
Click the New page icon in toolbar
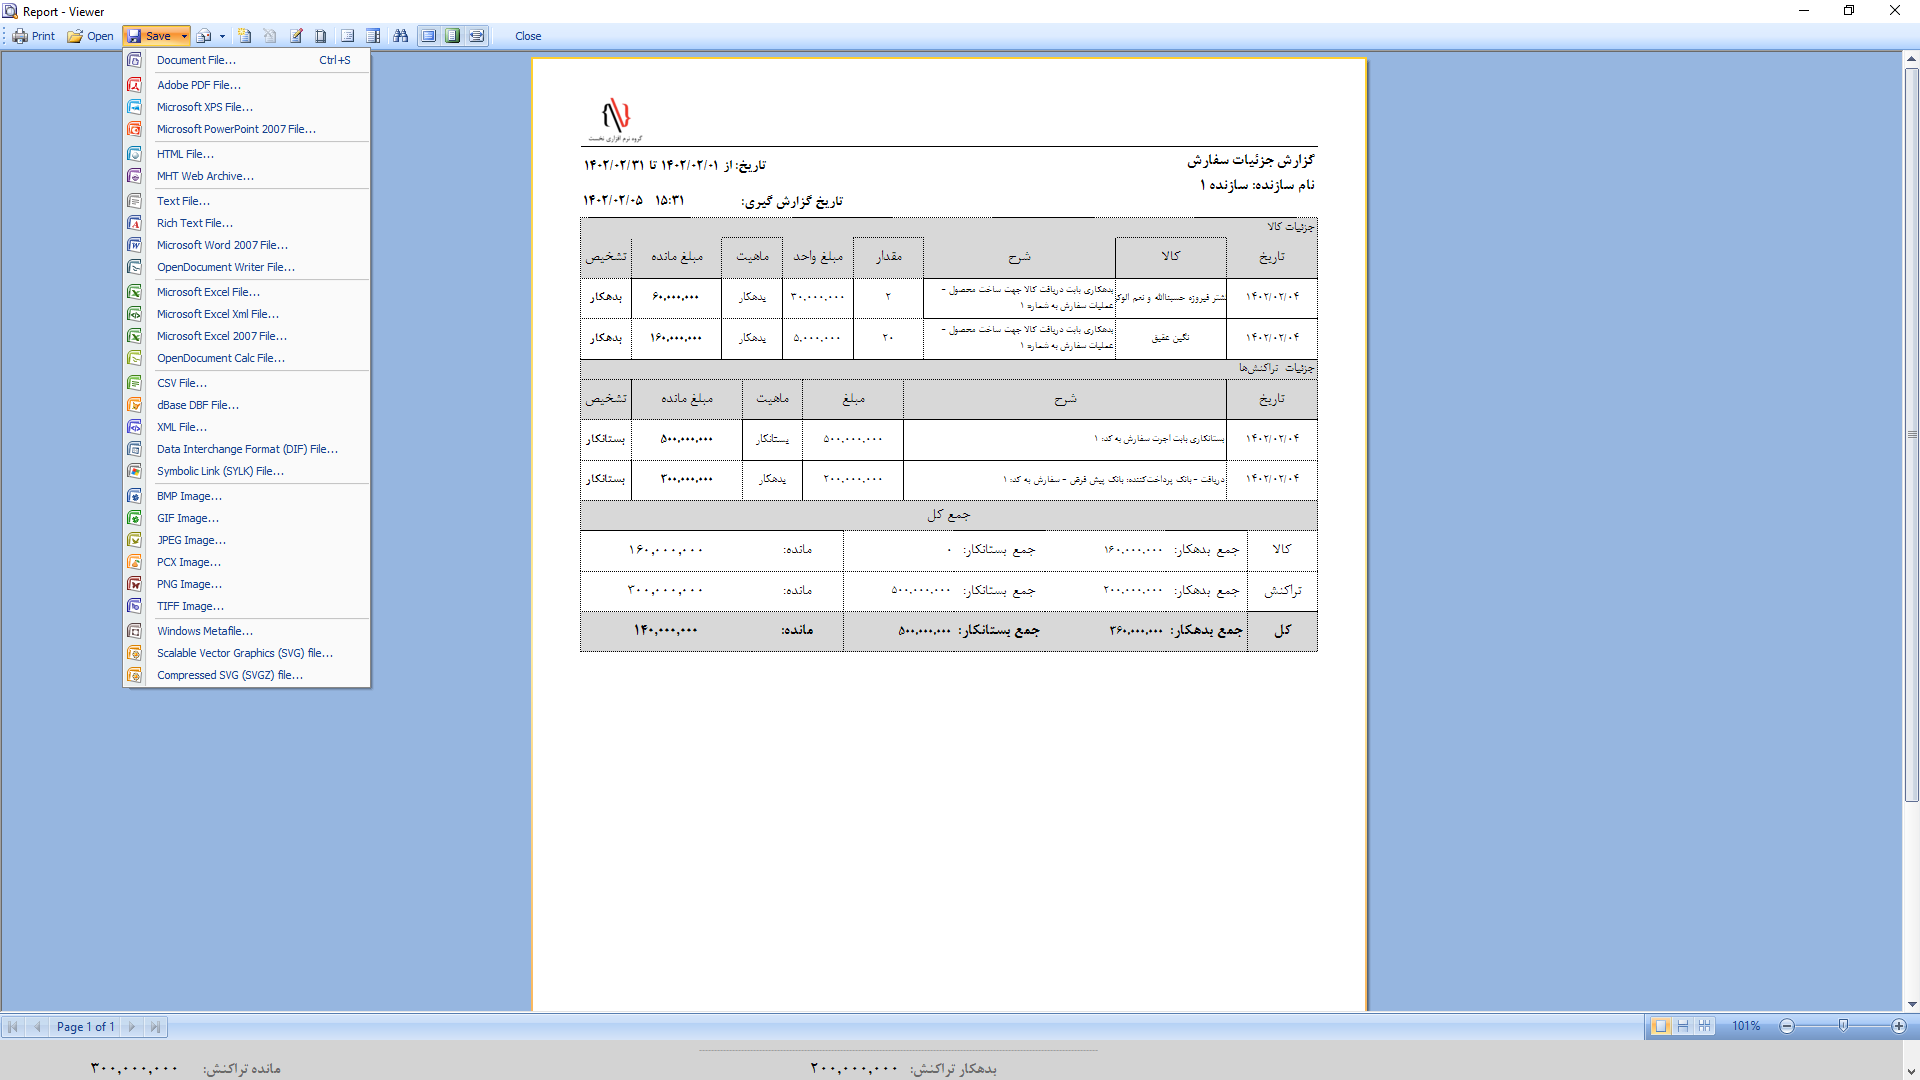(x=245, y=36)
